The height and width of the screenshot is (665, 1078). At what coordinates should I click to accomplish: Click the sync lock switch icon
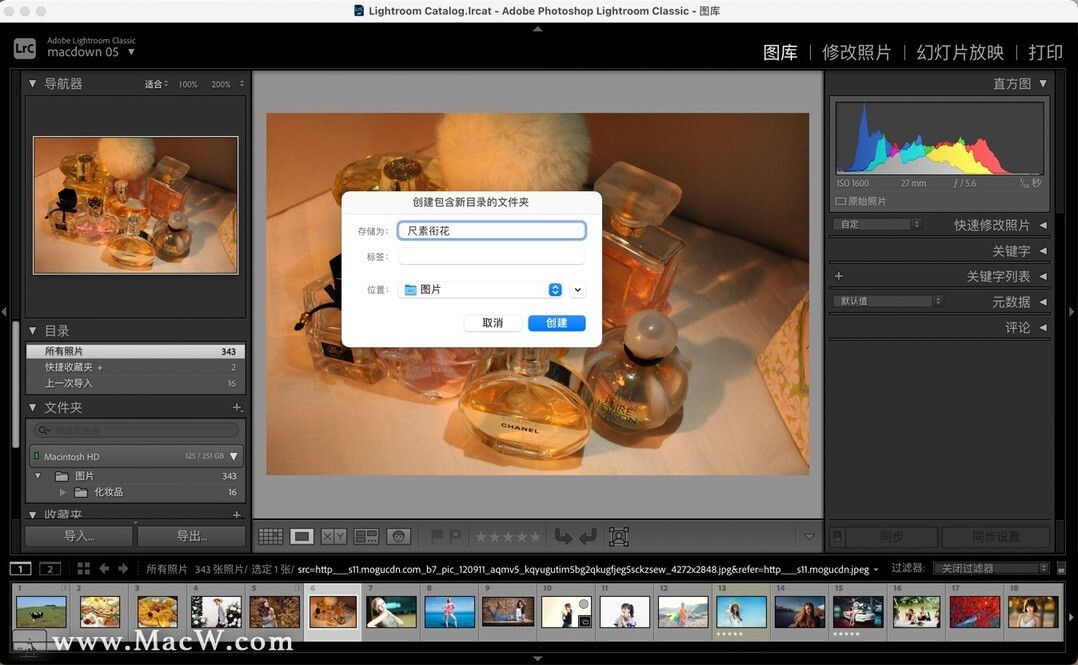(838, 536)
